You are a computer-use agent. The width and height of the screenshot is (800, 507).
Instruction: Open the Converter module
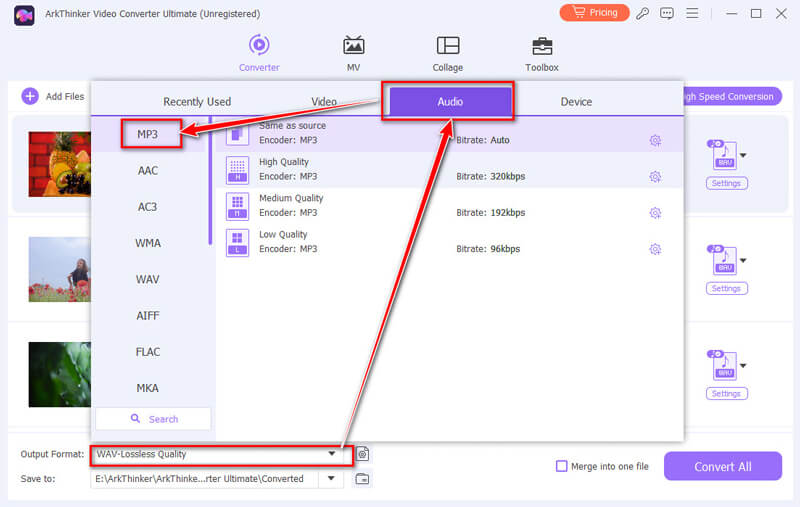tap(259, 53)
